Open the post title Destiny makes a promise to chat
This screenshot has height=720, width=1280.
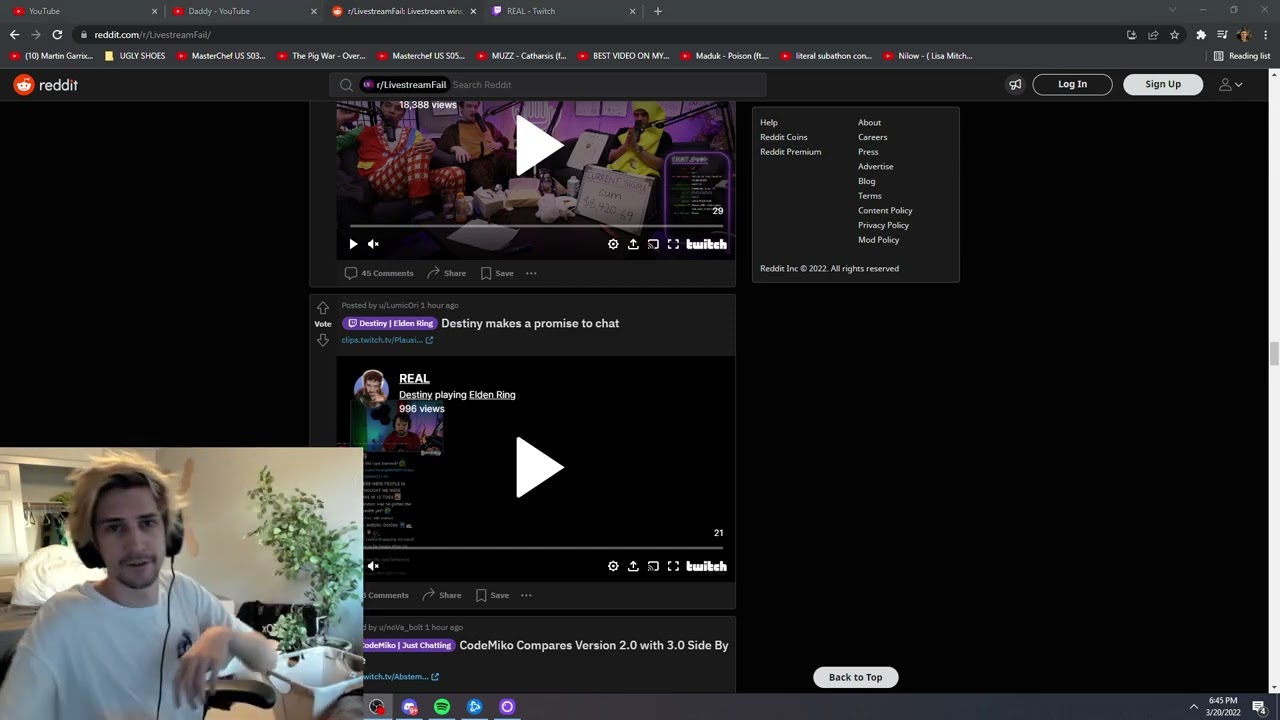tap(530, 323)
